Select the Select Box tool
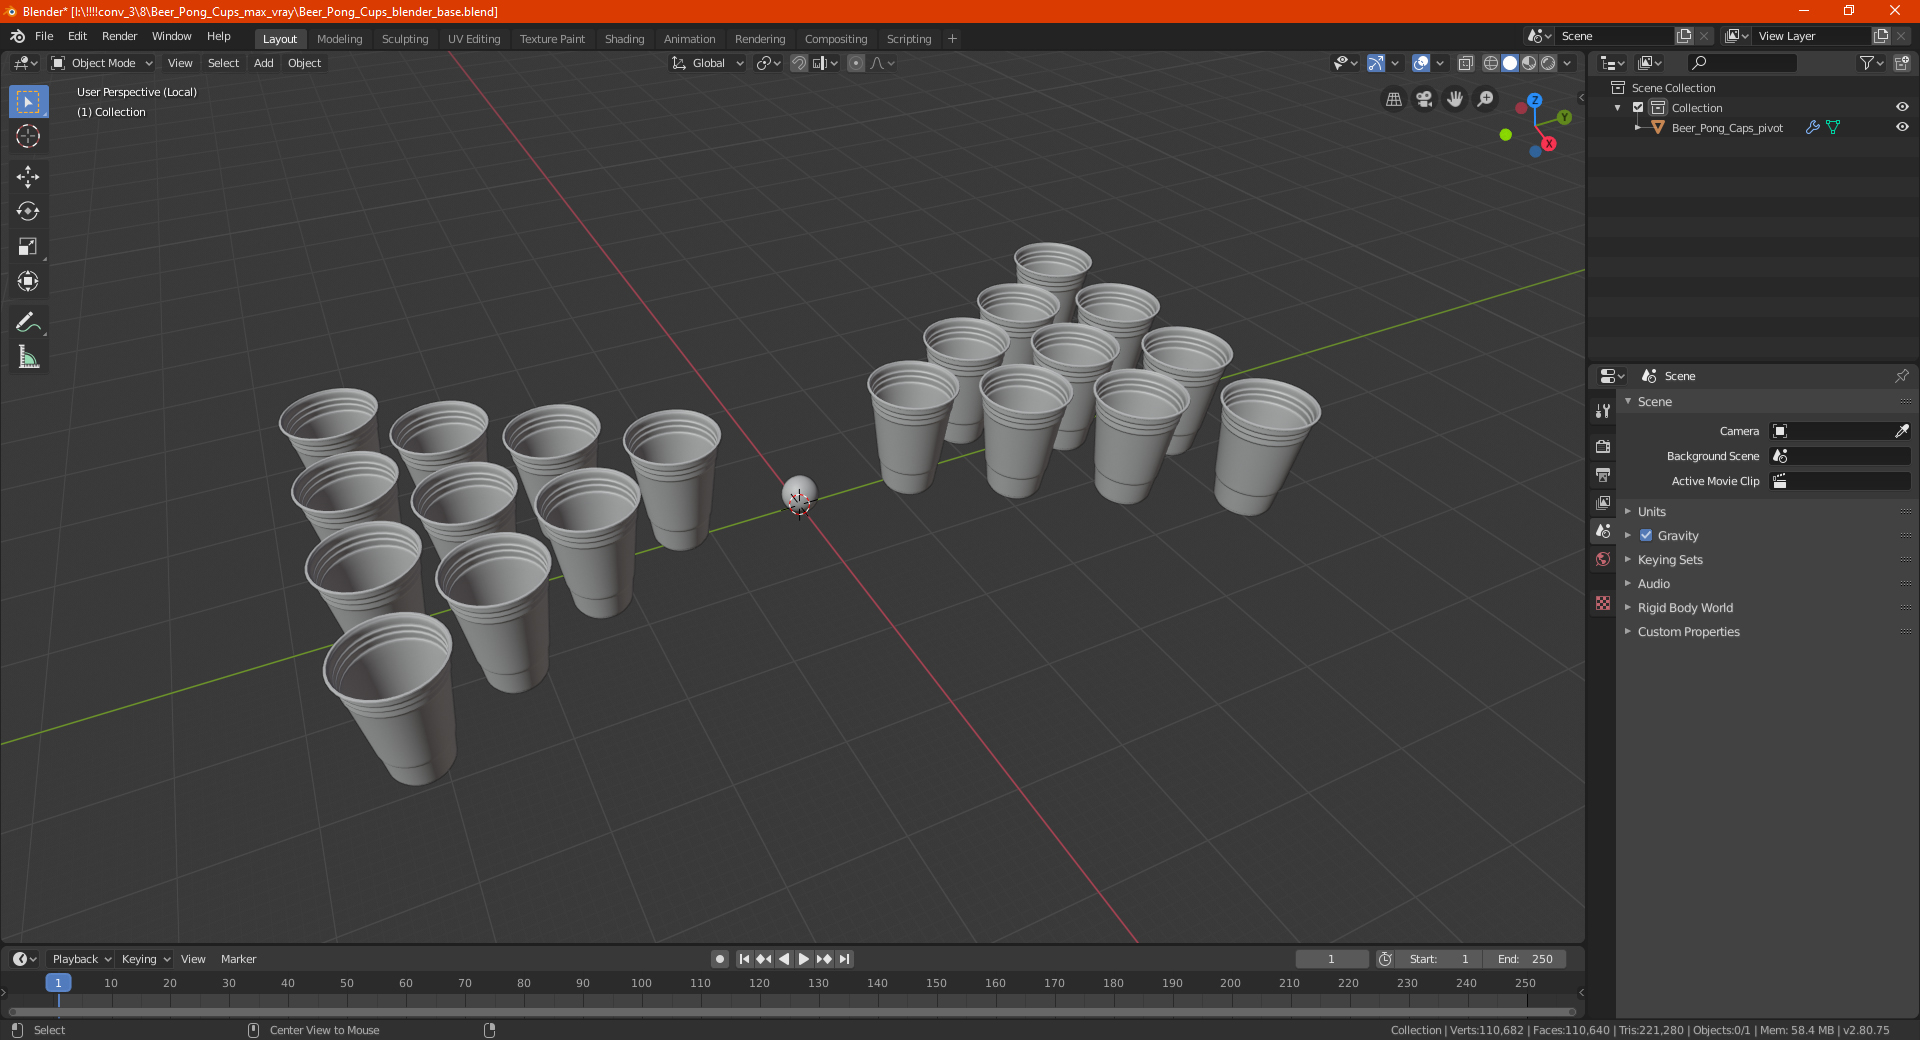1920x1040 pixels. click(28, 102)
